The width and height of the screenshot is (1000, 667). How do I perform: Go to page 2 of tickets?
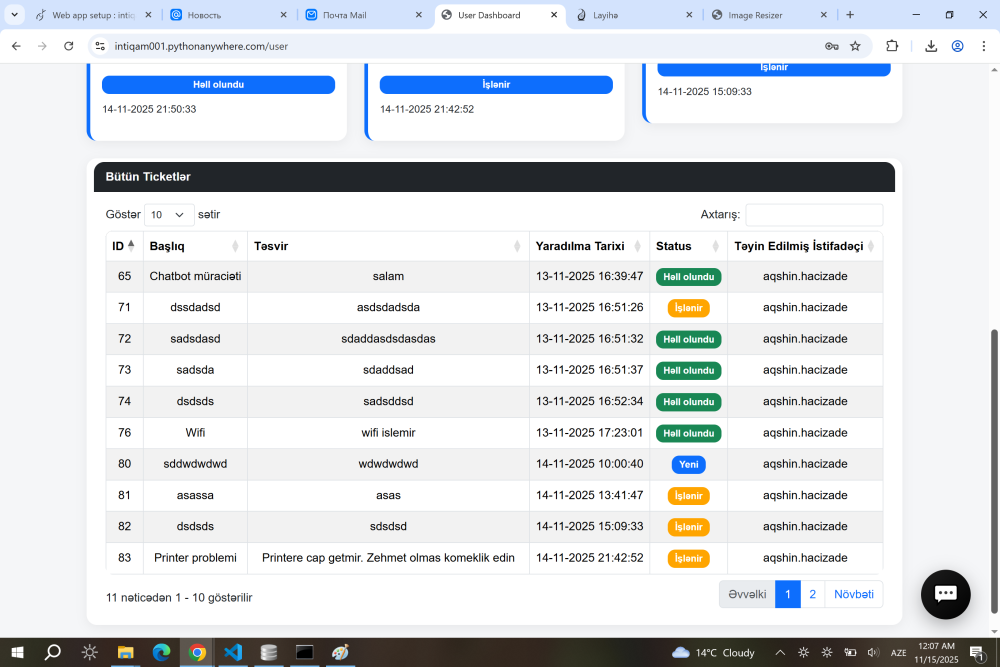click(x=812, y=594)
